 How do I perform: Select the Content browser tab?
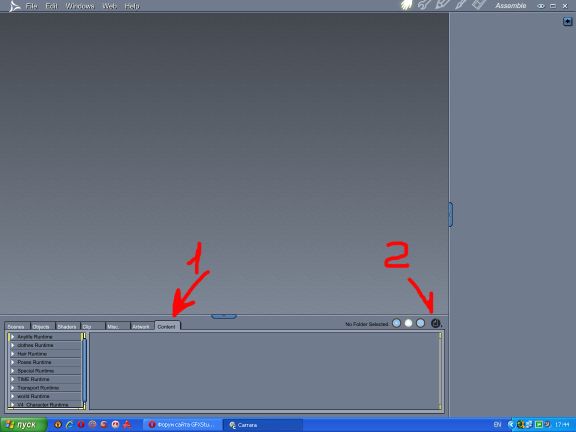(167, 326)
